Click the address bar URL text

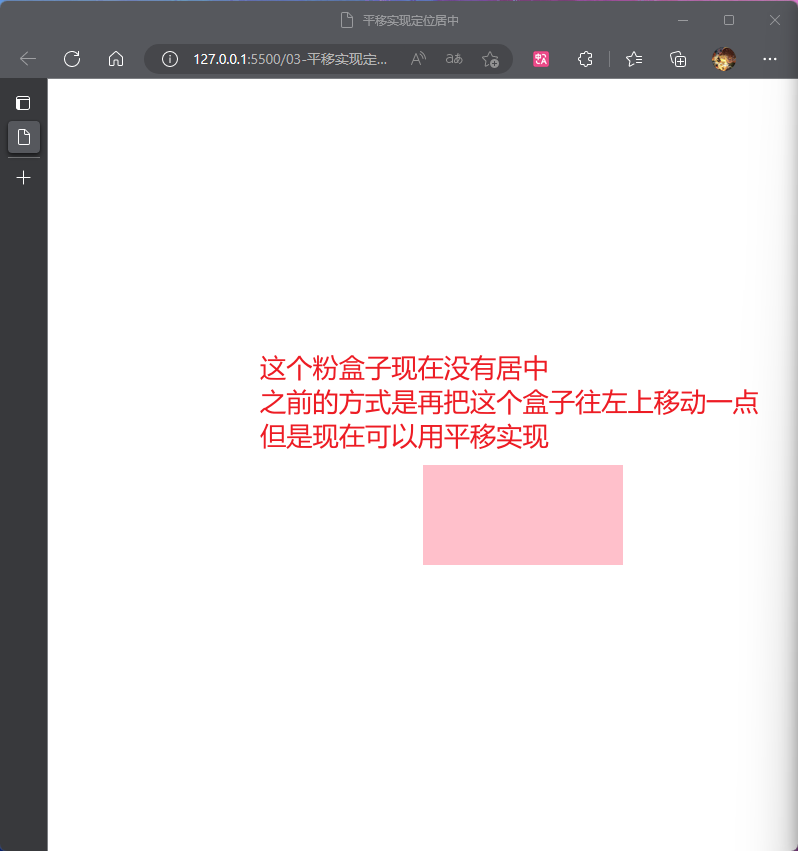290,59
